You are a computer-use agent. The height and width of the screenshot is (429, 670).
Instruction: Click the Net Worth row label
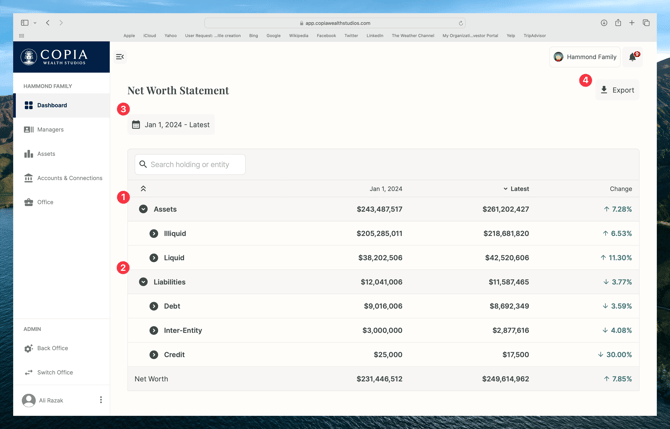[x=151, y=379]
